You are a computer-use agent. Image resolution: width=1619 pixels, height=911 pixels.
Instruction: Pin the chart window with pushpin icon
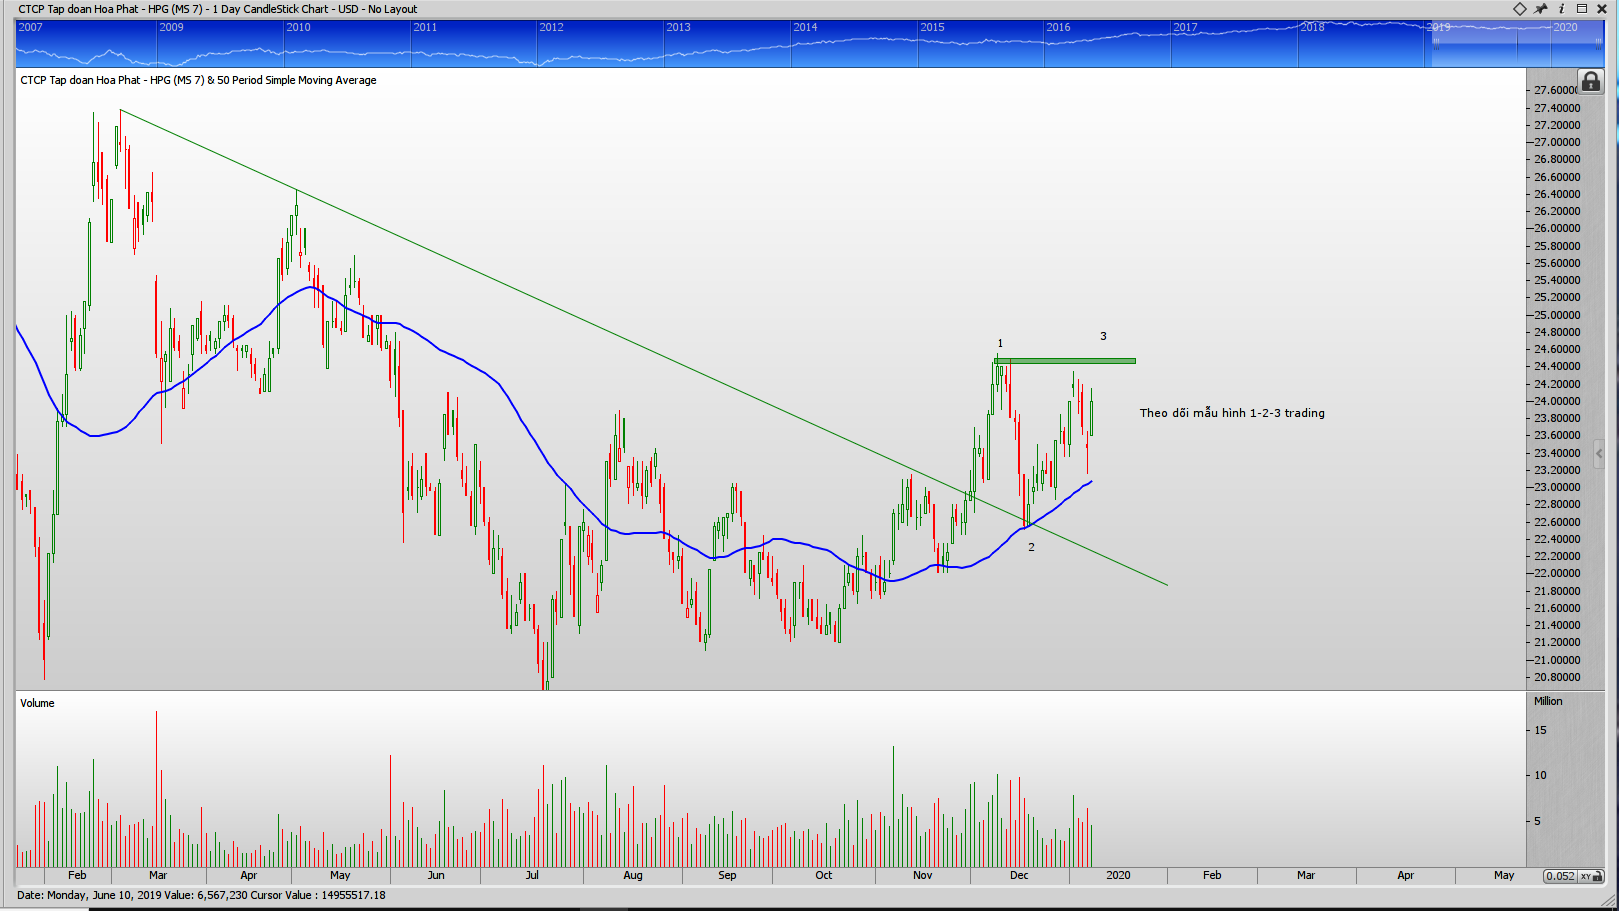point(1541,9)
